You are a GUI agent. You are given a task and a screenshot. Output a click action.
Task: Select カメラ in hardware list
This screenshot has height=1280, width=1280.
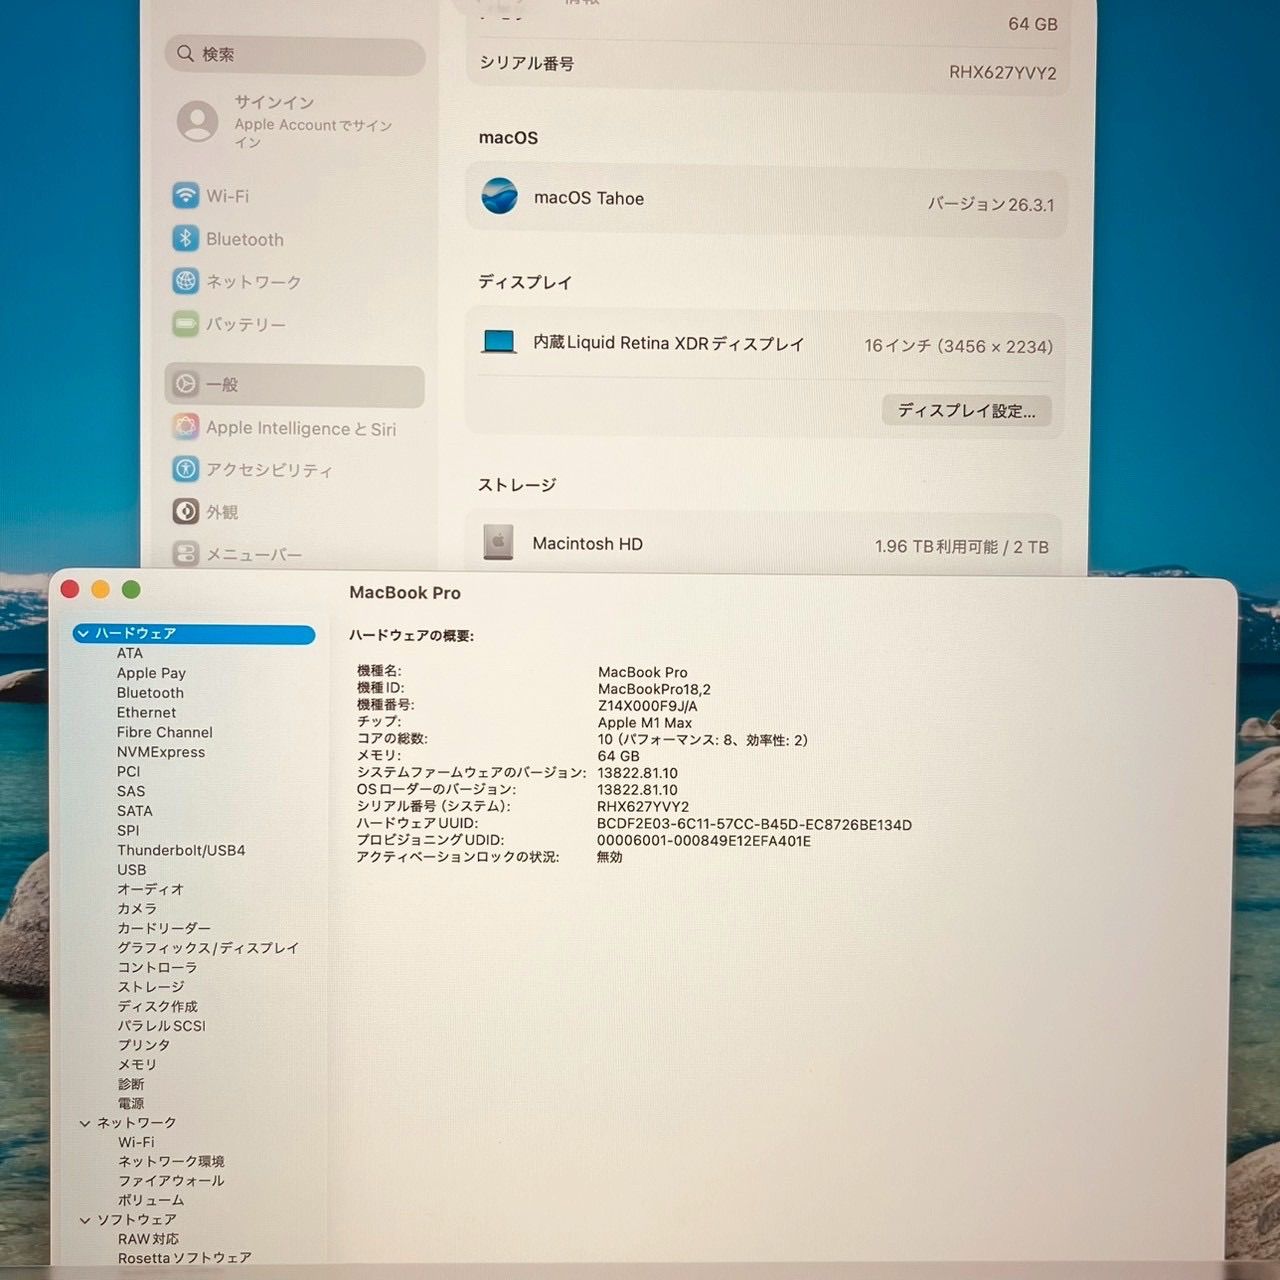(x=137, y=909)
